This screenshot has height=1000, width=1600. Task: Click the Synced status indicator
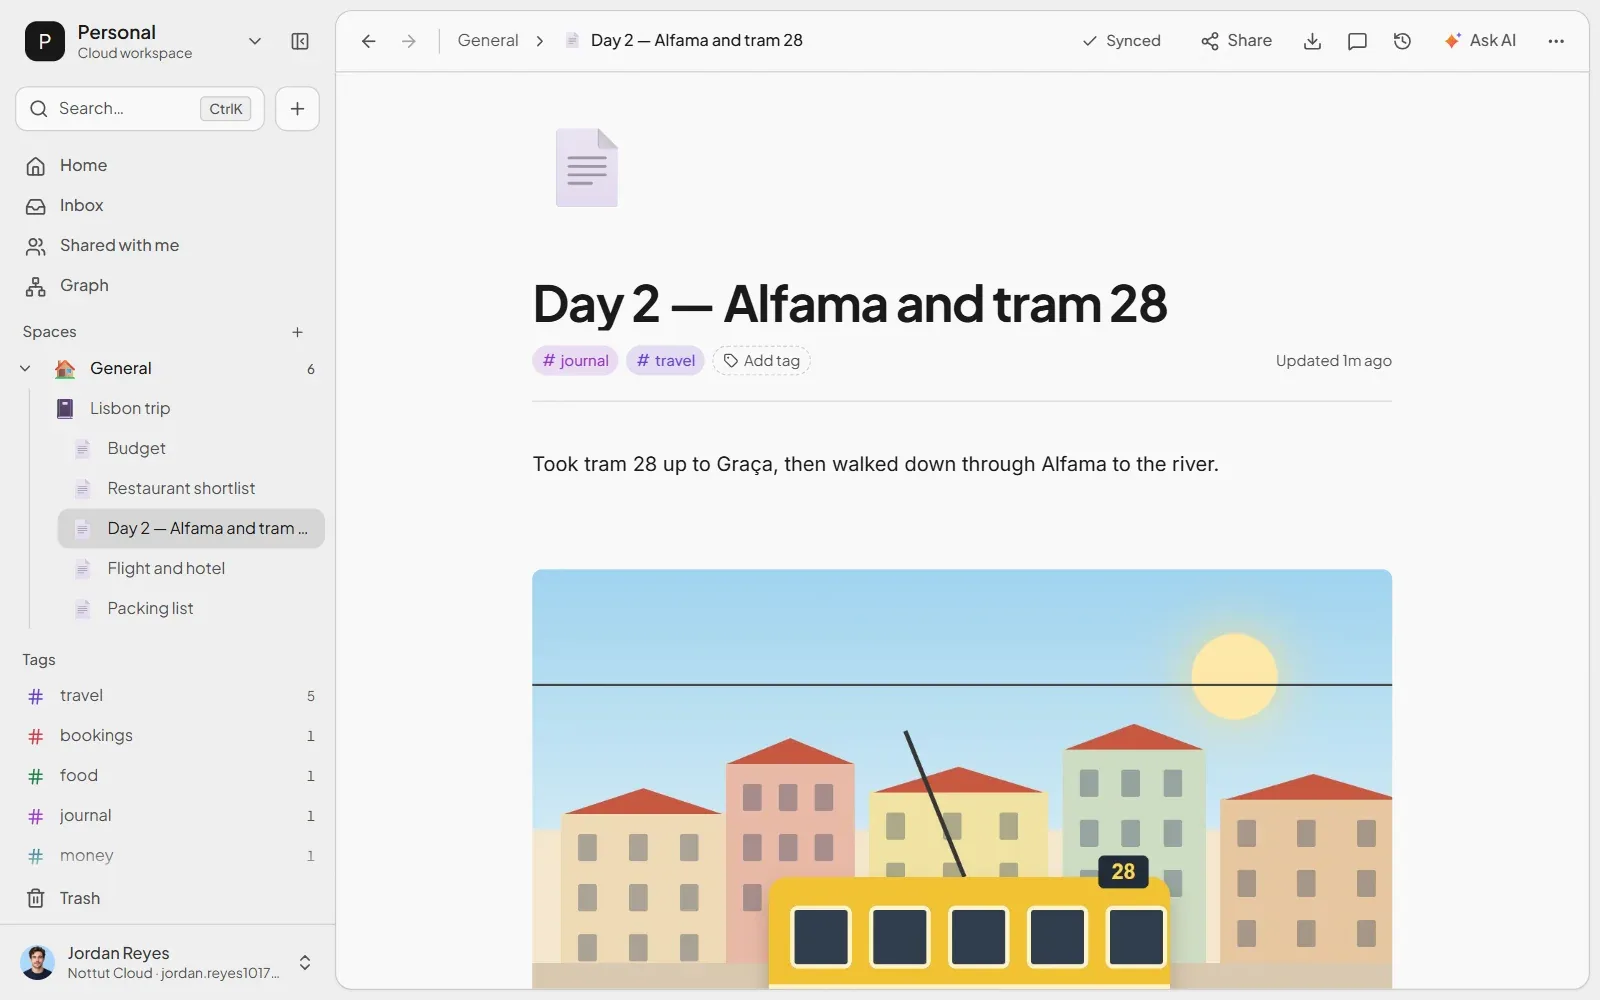tap(1121, 41)
